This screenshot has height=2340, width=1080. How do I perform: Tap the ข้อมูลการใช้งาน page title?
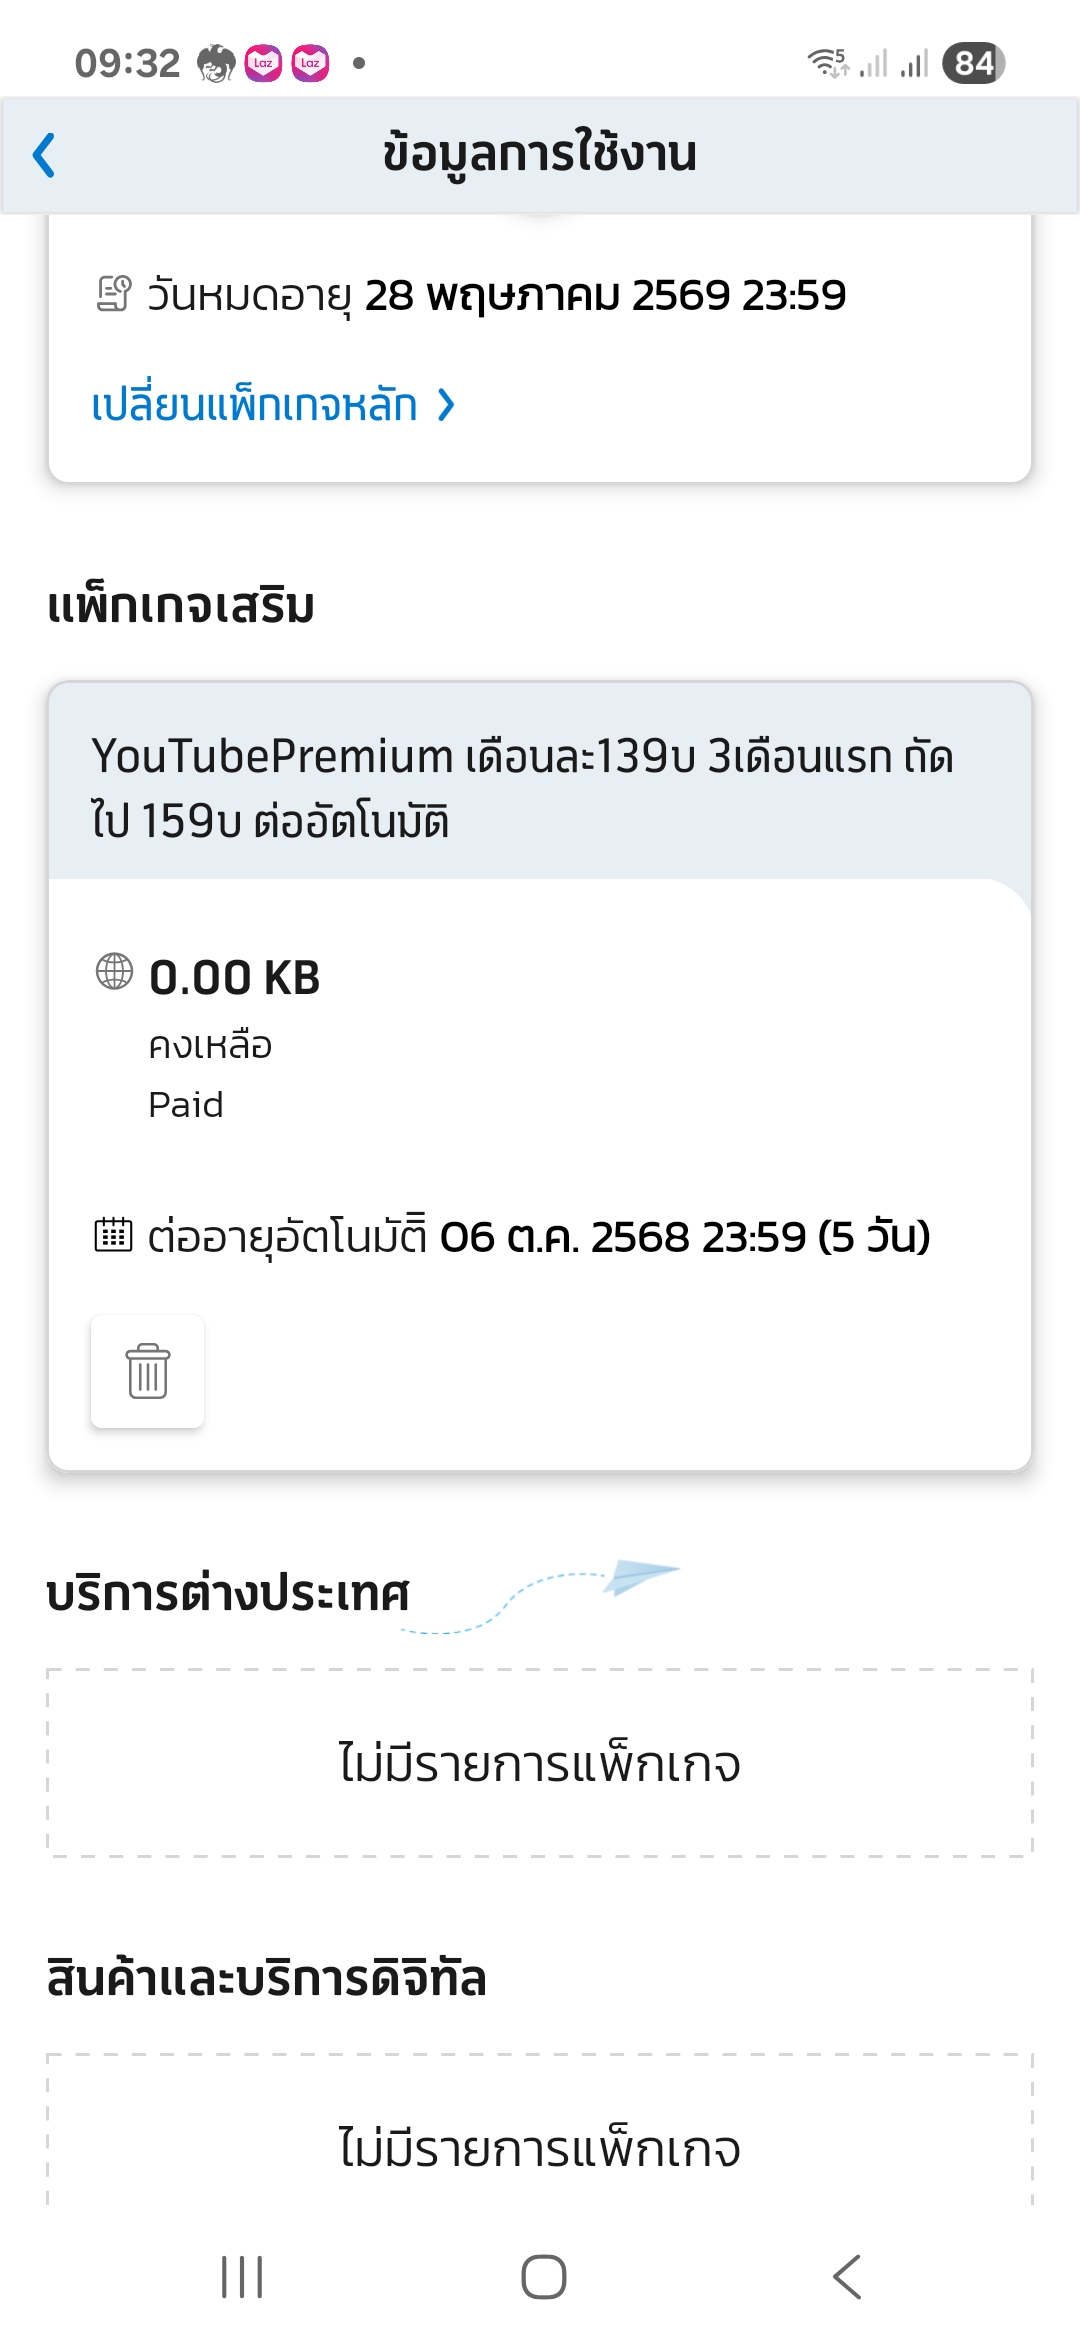[x=540, y=154]
